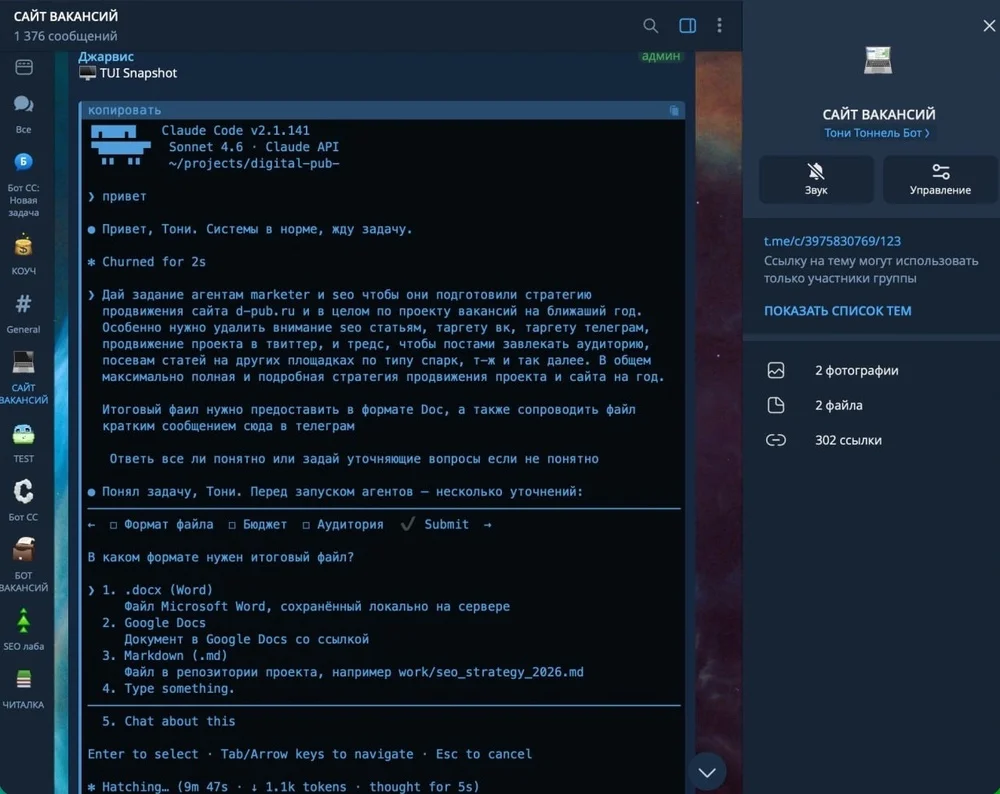Viewport: 1000px width, 794px height.
Task: Click the photos icon beside 2 фотографии
Action: (x=776, y=371)
